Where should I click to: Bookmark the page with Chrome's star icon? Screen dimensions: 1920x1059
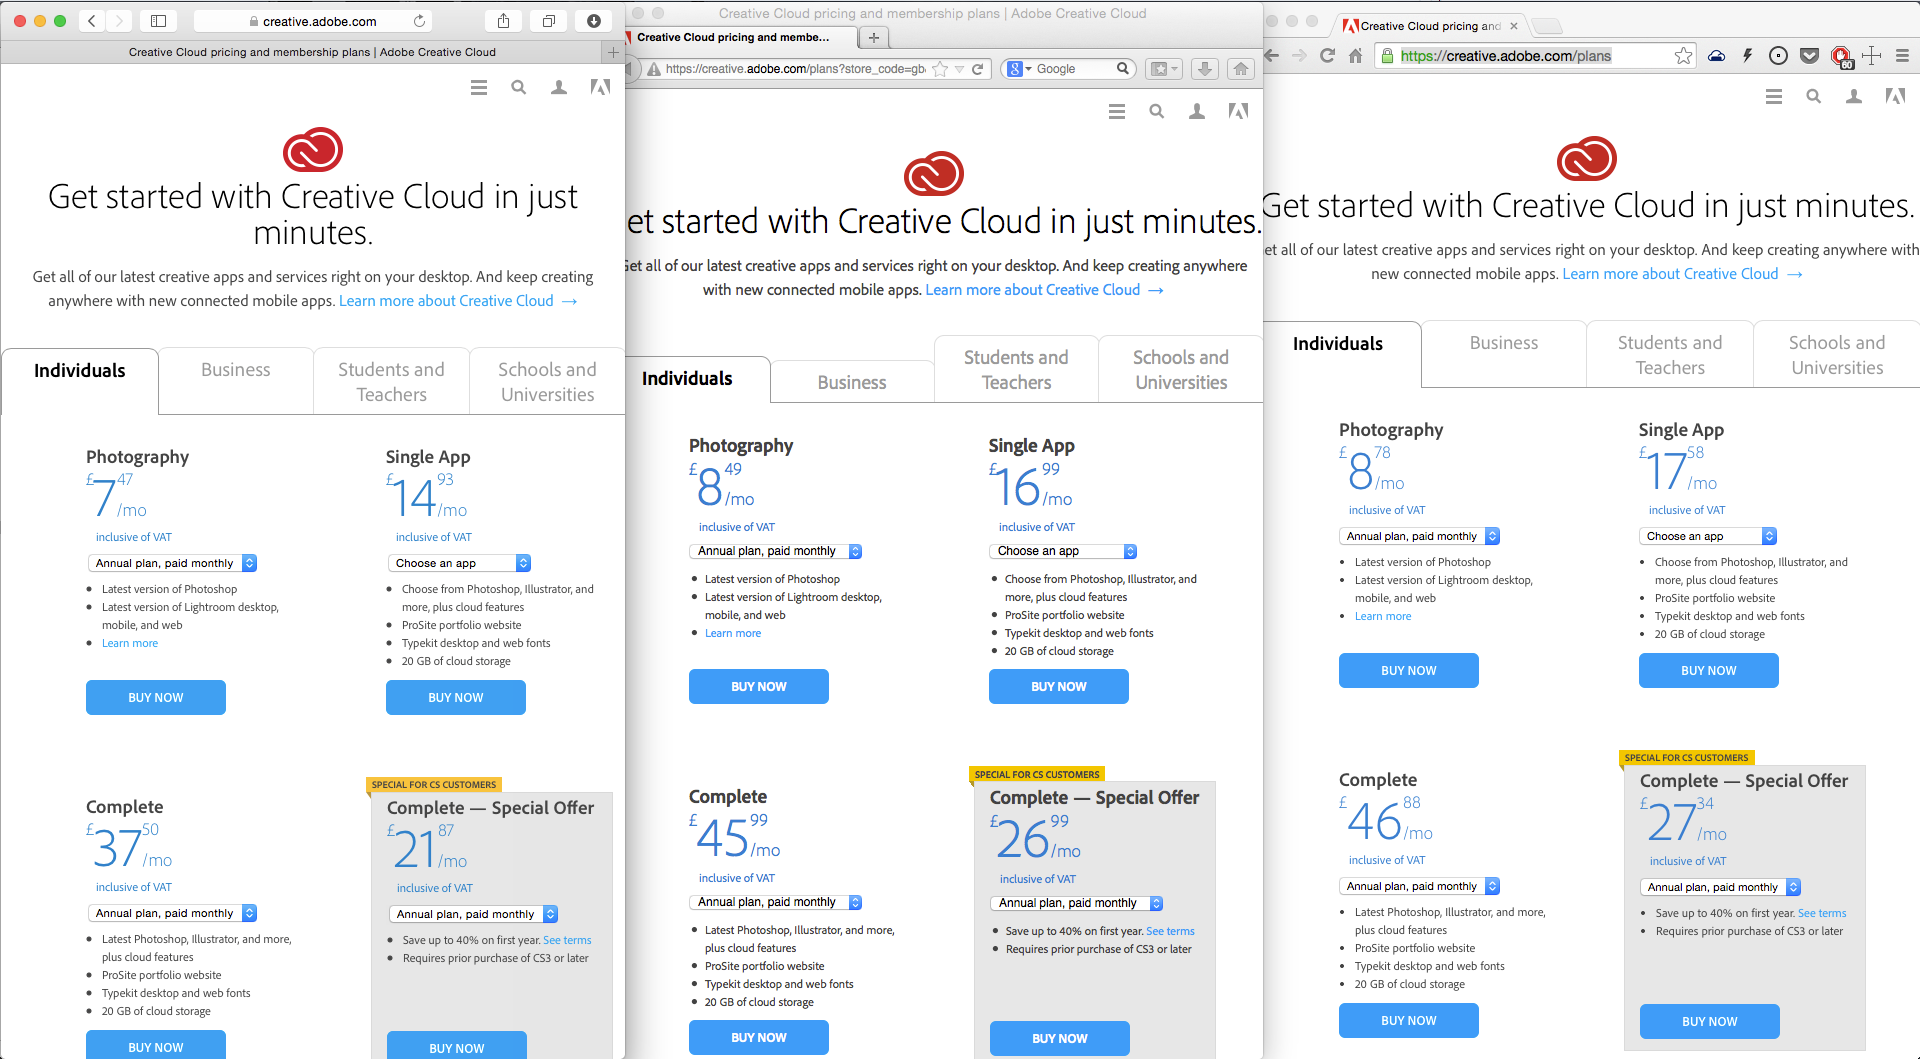1684,56
